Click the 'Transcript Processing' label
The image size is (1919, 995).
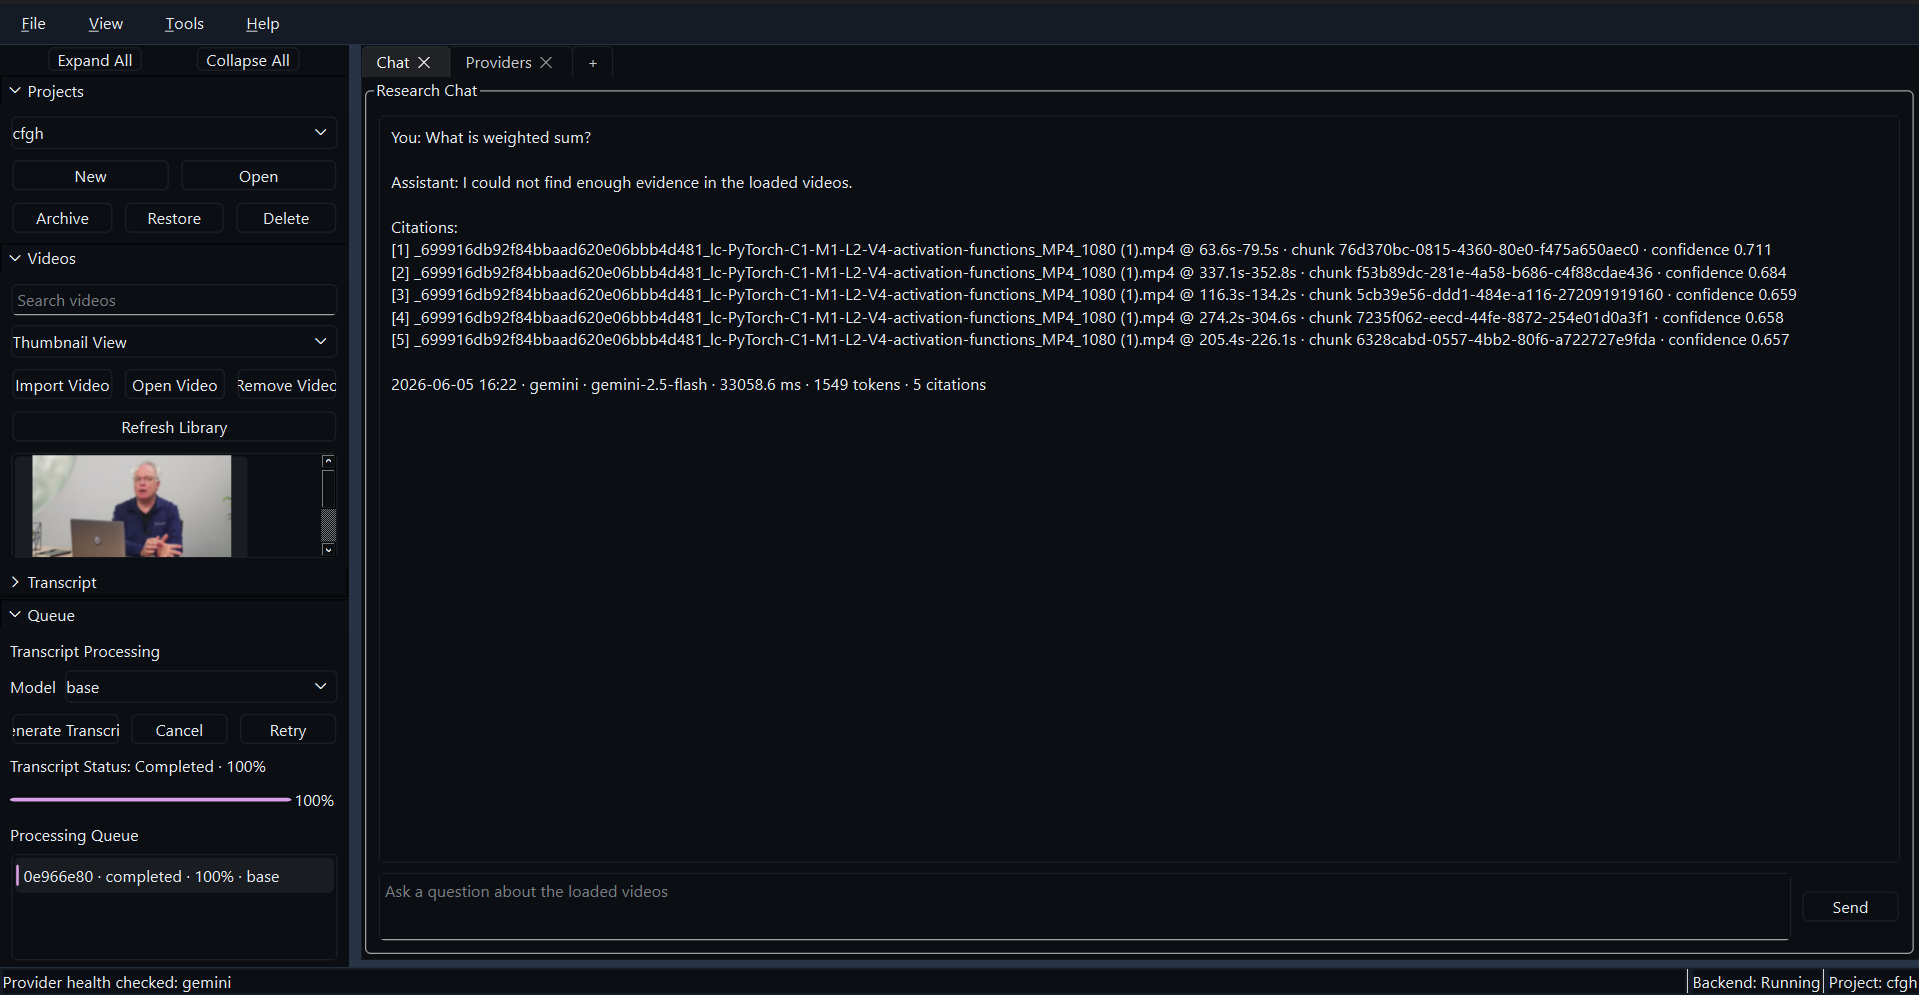coord(85,651)
